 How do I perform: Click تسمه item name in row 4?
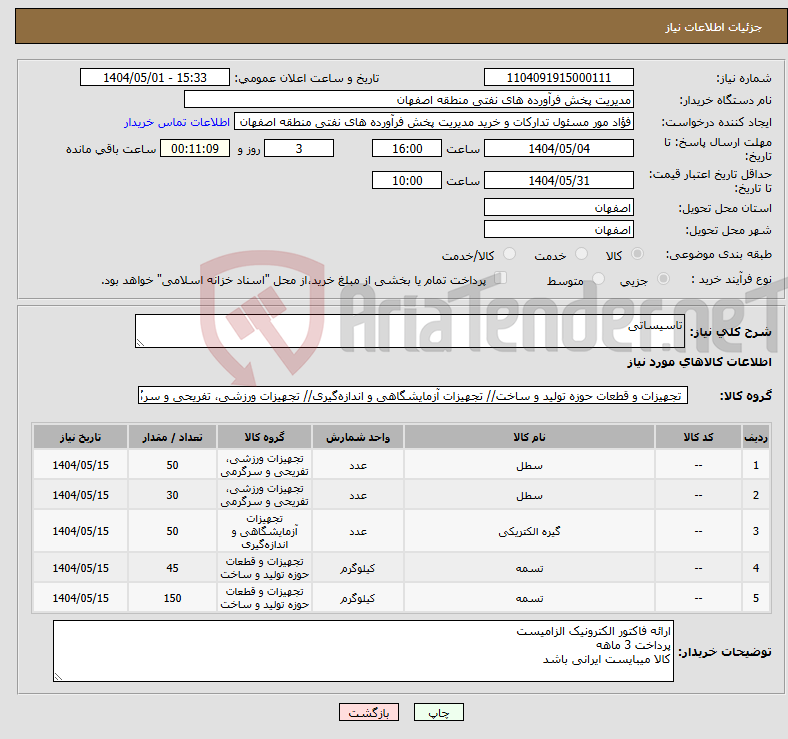point(529,568)
